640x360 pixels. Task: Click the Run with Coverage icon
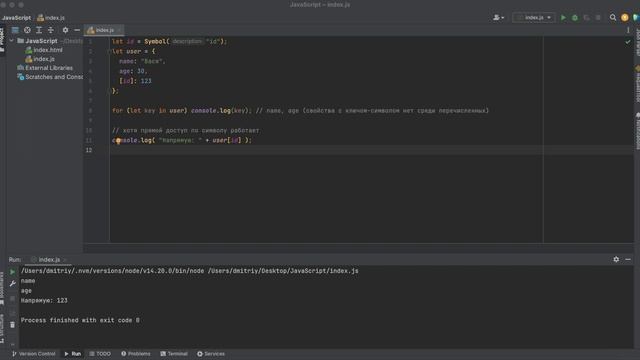click(x=587, y=18)
